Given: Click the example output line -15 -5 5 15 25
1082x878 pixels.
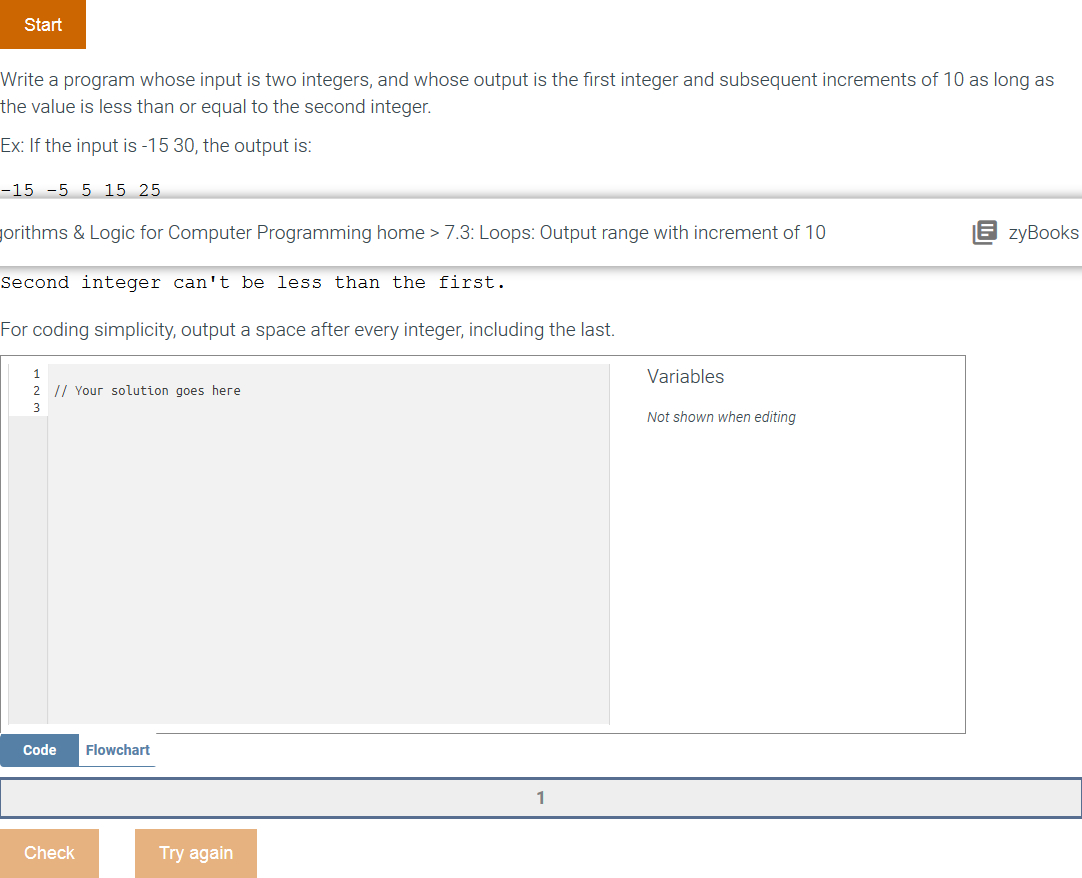Looking at the screenshot, I should [x=80, y=190].
